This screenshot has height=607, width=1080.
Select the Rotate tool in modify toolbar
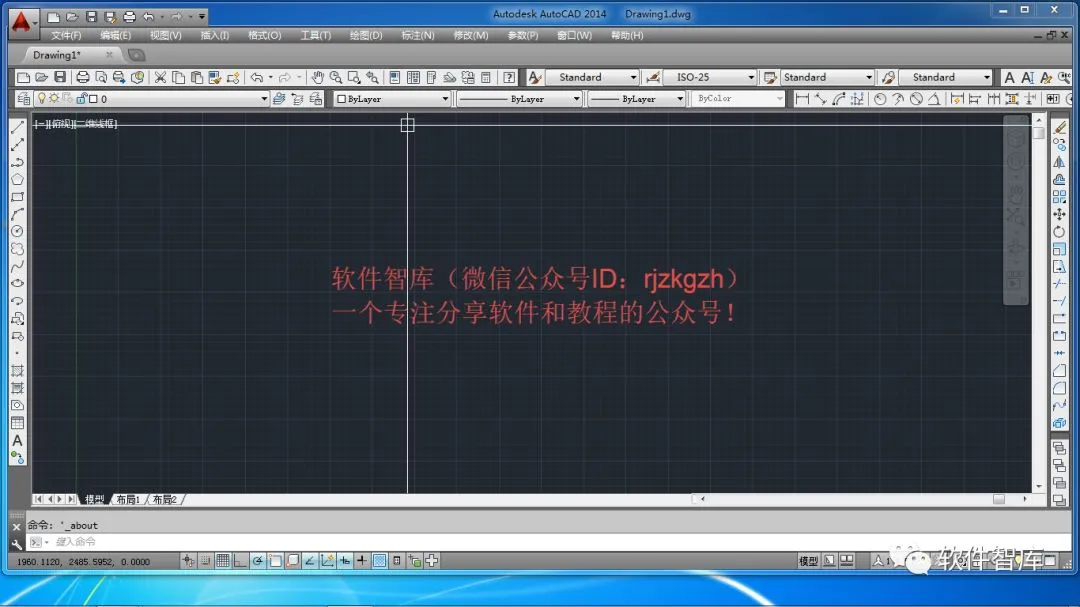pos(1059,232)
